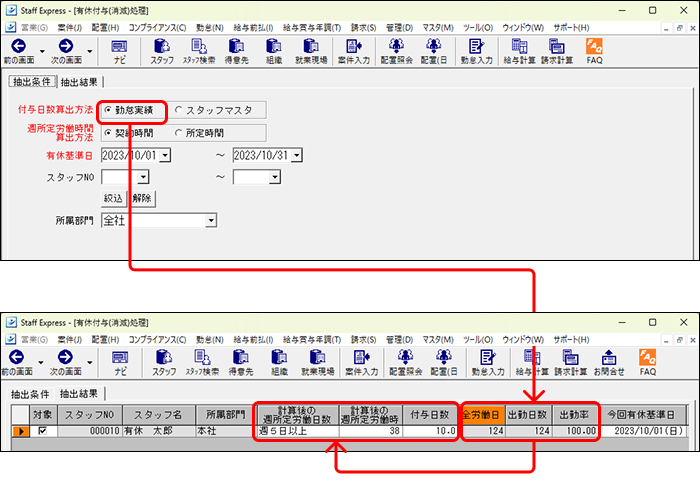This screenshot has height=484, width=700.
Task: Select 勤怠実績 radio button
Action: click(x=108, y=110)
